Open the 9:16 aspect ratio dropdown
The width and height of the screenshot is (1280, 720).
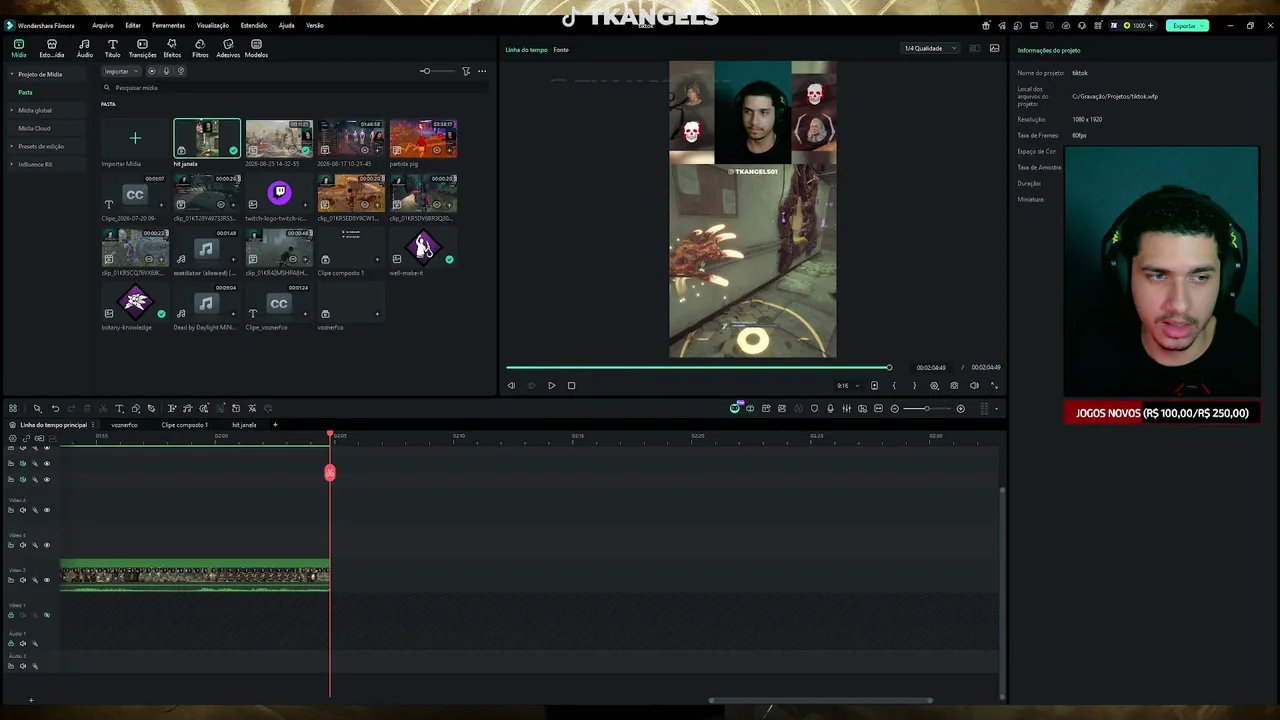[846, 385]
